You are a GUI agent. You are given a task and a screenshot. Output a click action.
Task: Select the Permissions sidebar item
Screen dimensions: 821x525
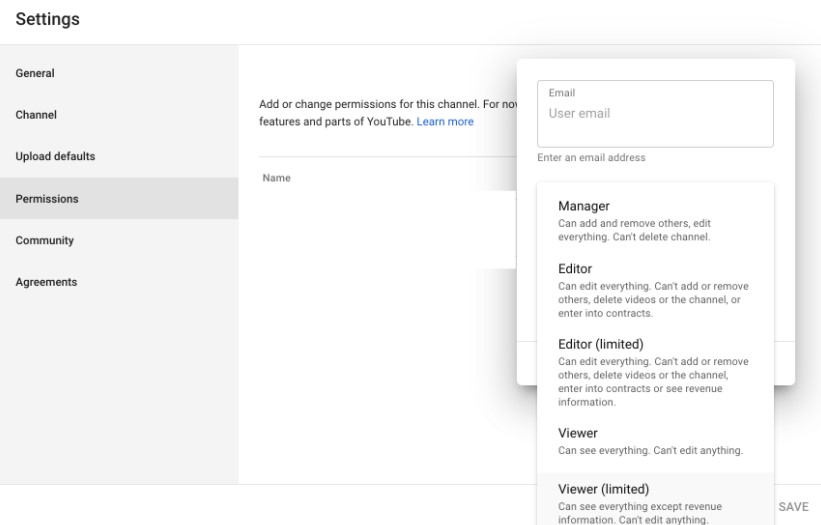point(119,198)
